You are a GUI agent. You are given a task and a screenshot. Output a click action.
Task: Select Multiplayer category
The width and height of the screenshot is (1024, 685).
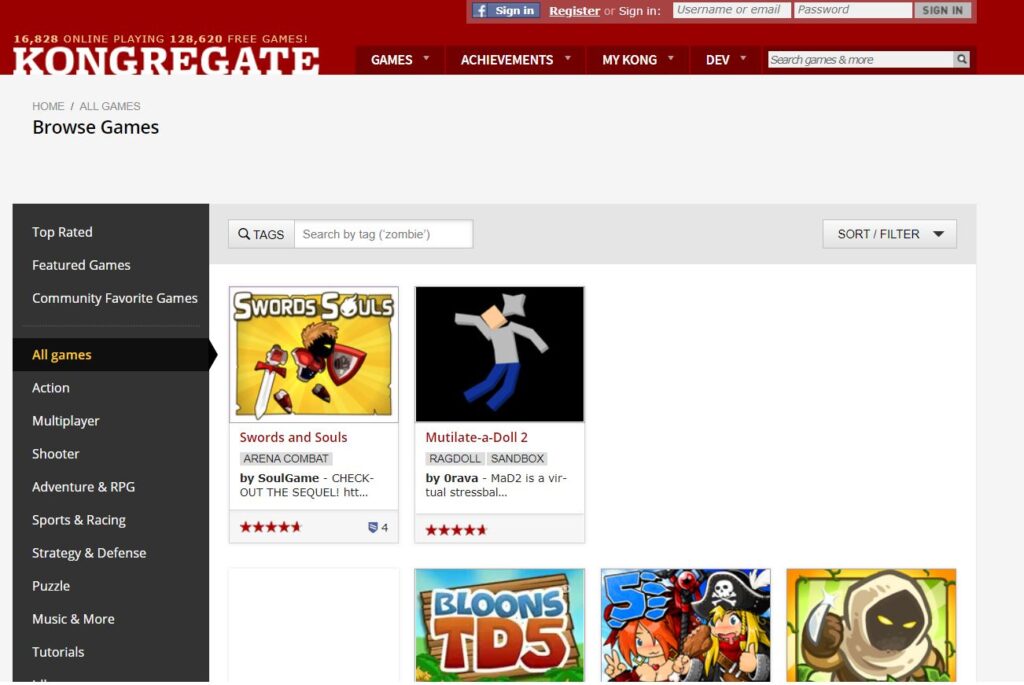[x=65, y=421]
